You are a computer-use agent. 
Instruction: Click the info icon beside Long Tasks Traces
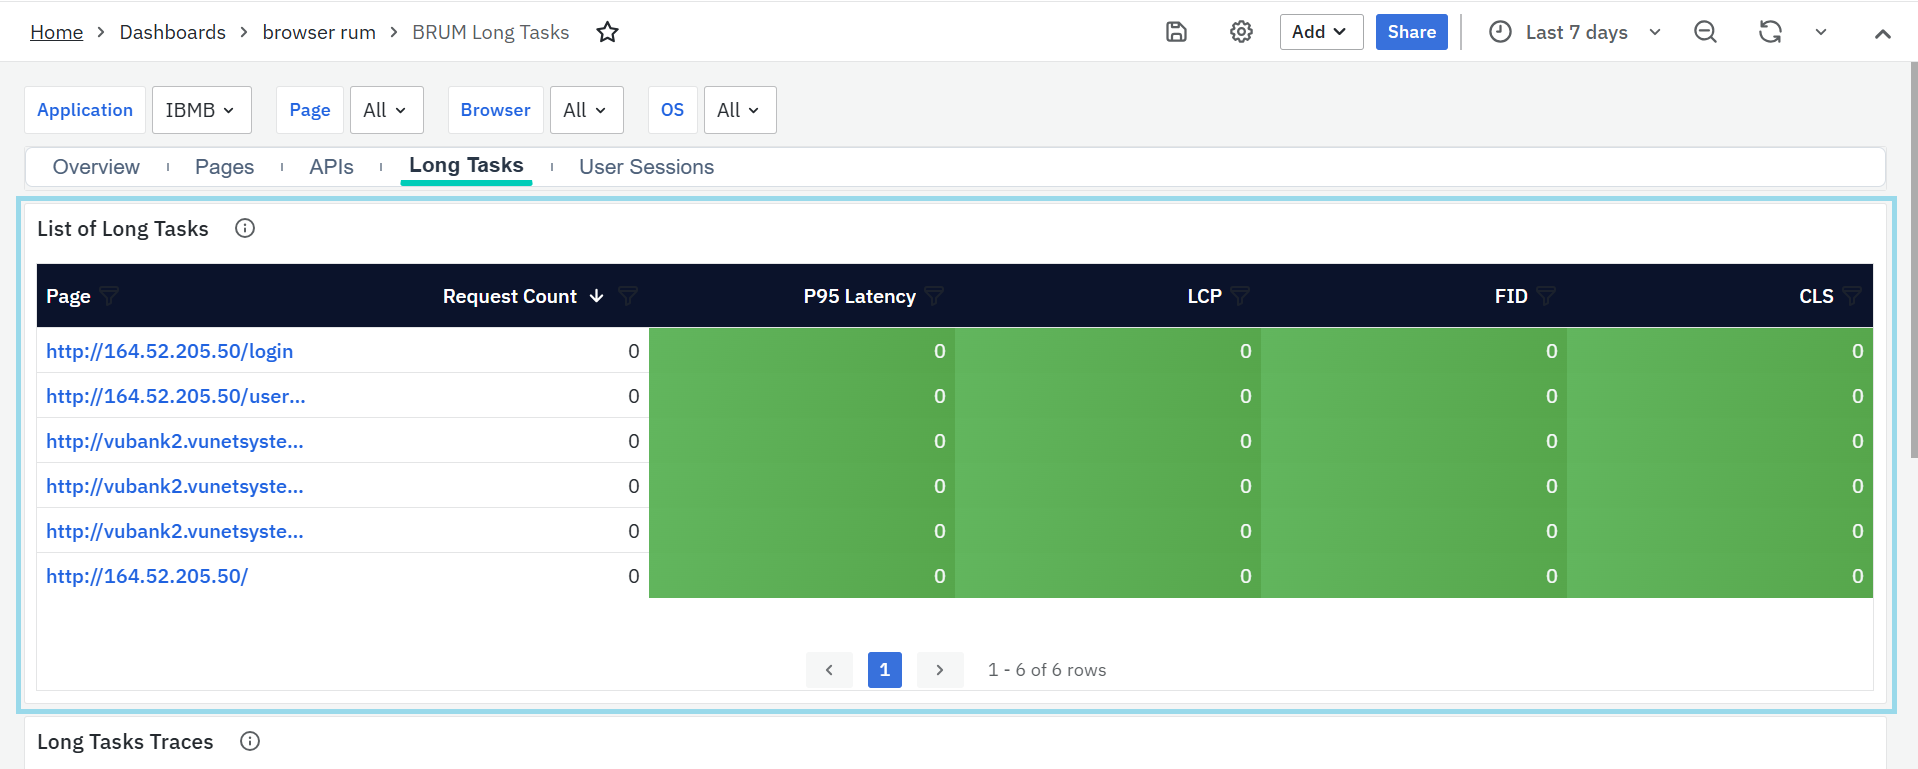pos(250,741)
